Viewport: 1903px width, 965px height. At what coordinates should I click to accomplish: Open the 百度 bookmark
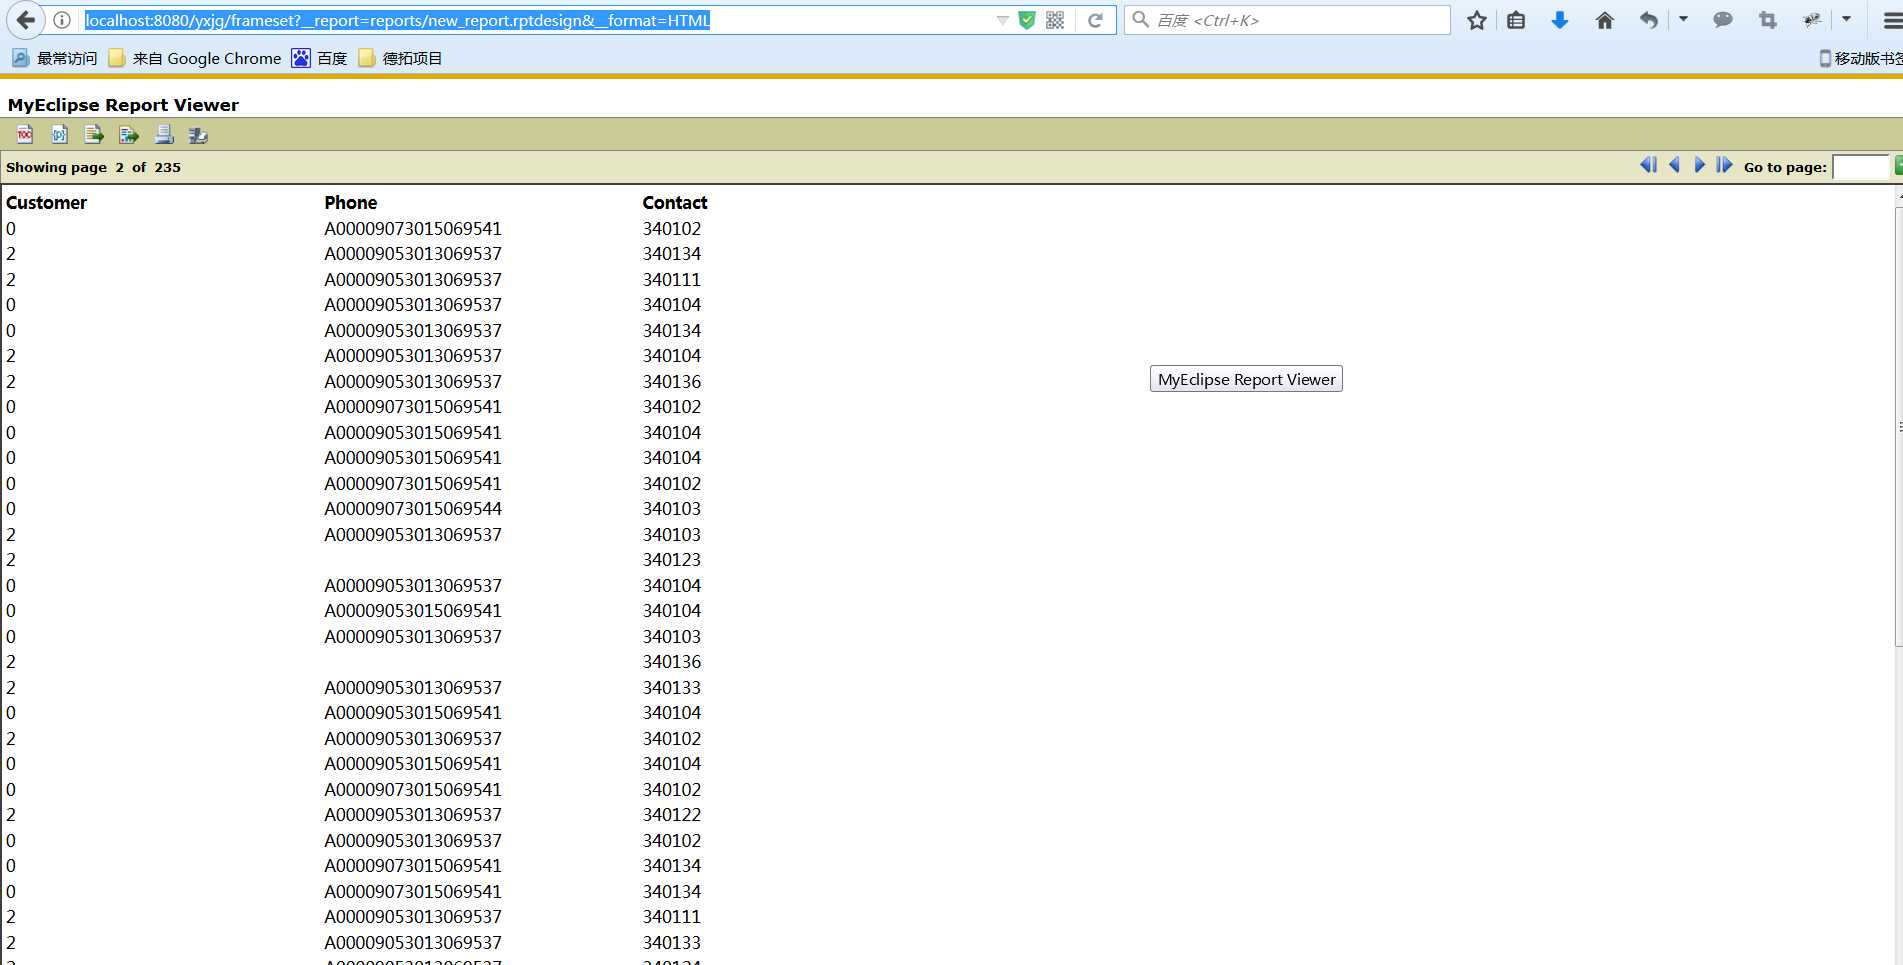[320, 58]
